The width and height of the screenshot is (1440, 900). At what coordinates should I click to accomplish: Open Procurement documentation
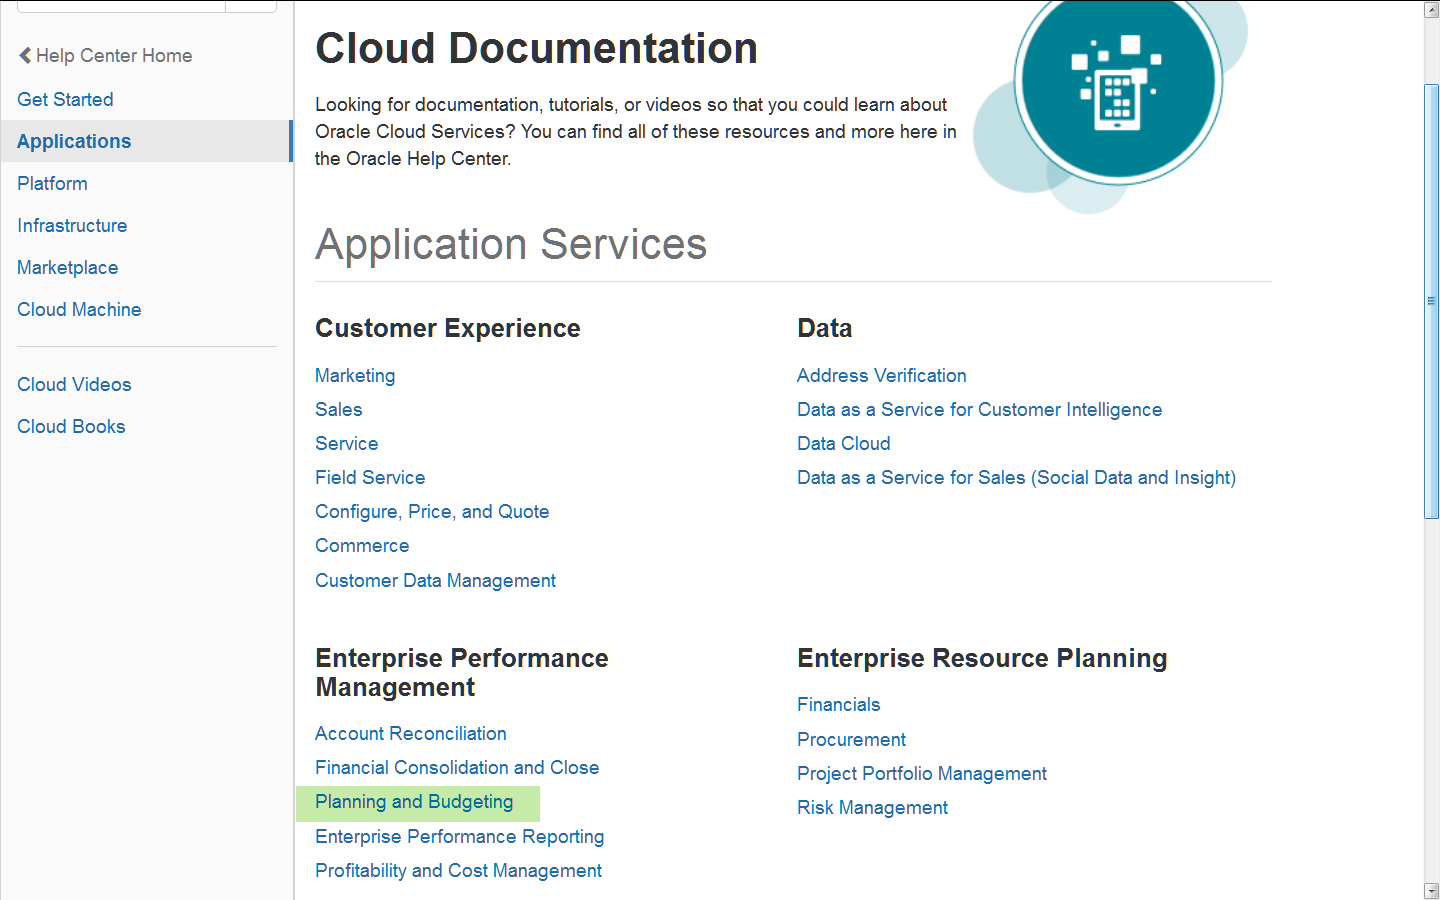pos(851,739)
